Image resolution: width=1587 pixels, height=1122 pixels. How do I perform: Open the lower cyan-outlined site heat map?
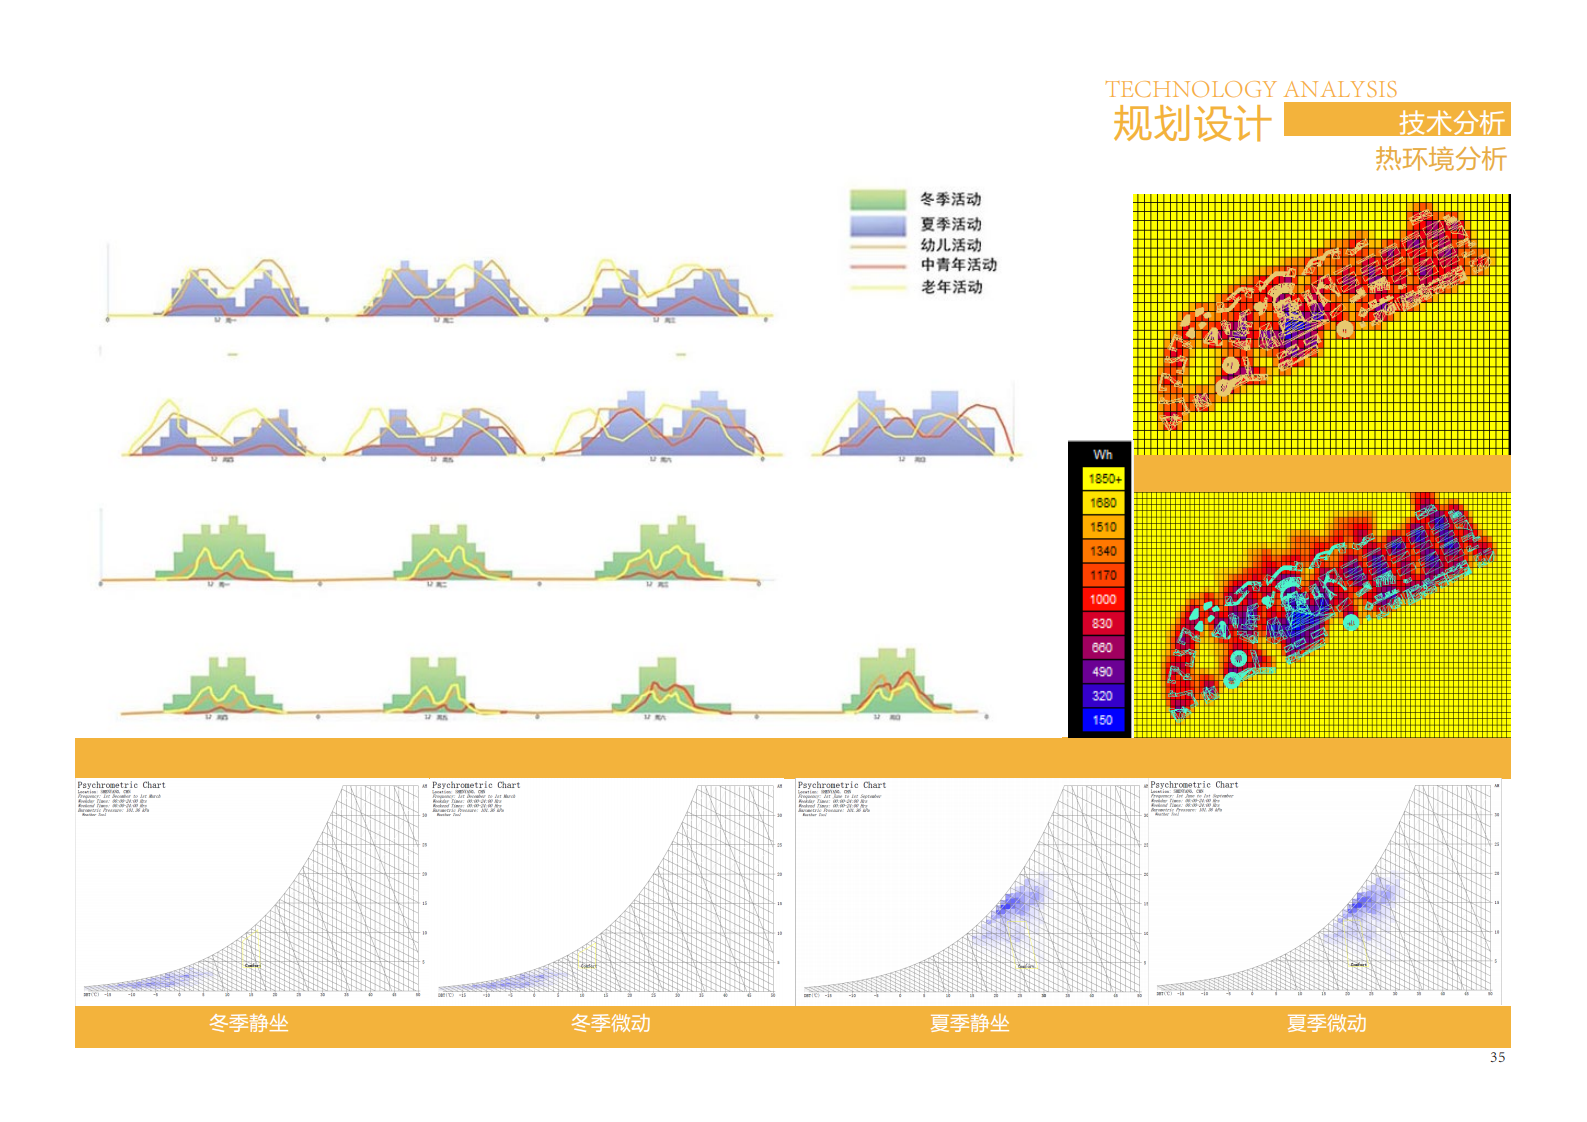tap(1320, 614)
